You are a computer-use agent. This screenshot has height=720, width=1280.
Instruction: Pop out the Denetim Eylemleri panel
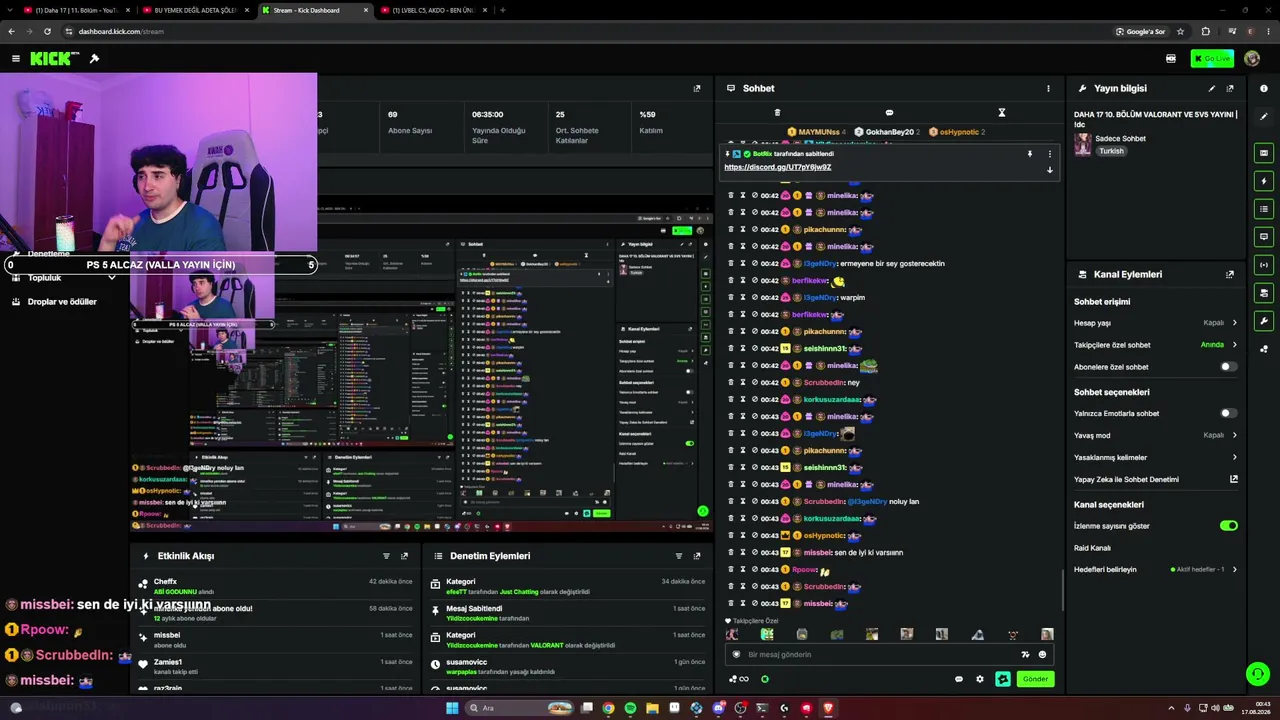pos(697,556)
